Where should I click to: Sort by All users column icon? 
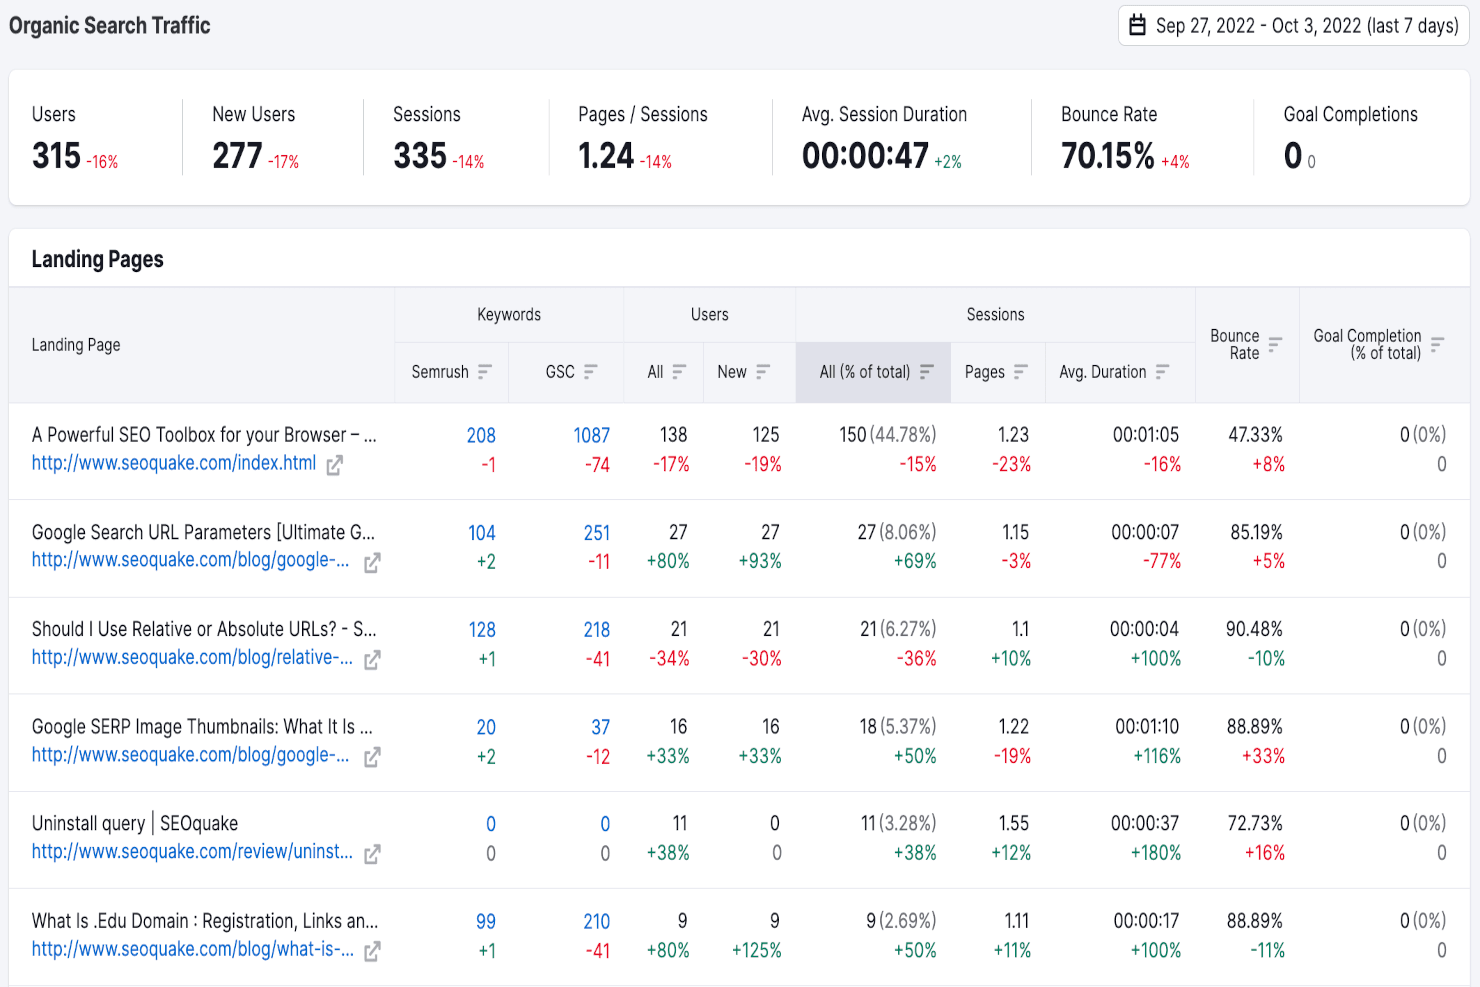tap(679, 372)
